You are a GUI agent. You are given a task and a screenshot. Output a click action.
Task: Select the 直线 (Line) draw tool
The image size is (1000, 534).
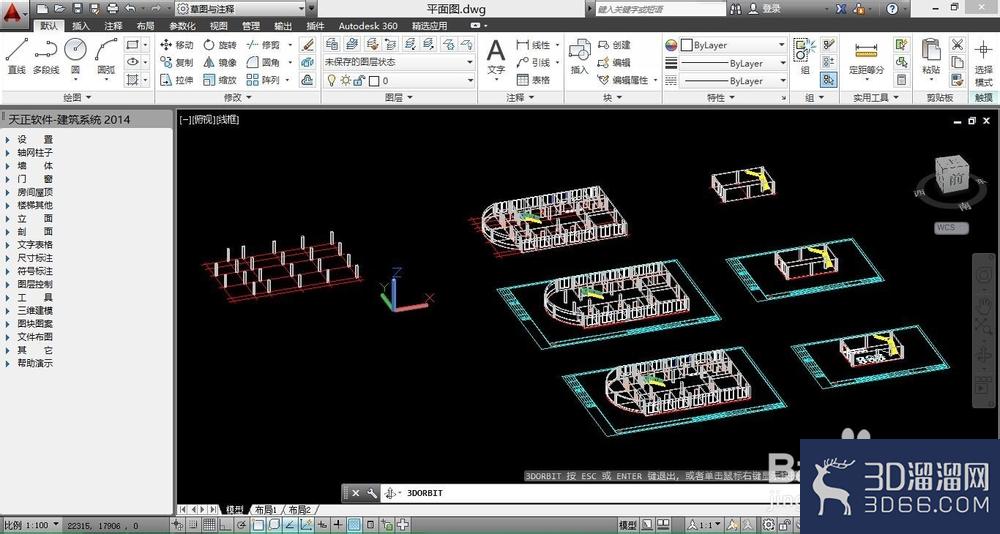click(x=17, y=56)
